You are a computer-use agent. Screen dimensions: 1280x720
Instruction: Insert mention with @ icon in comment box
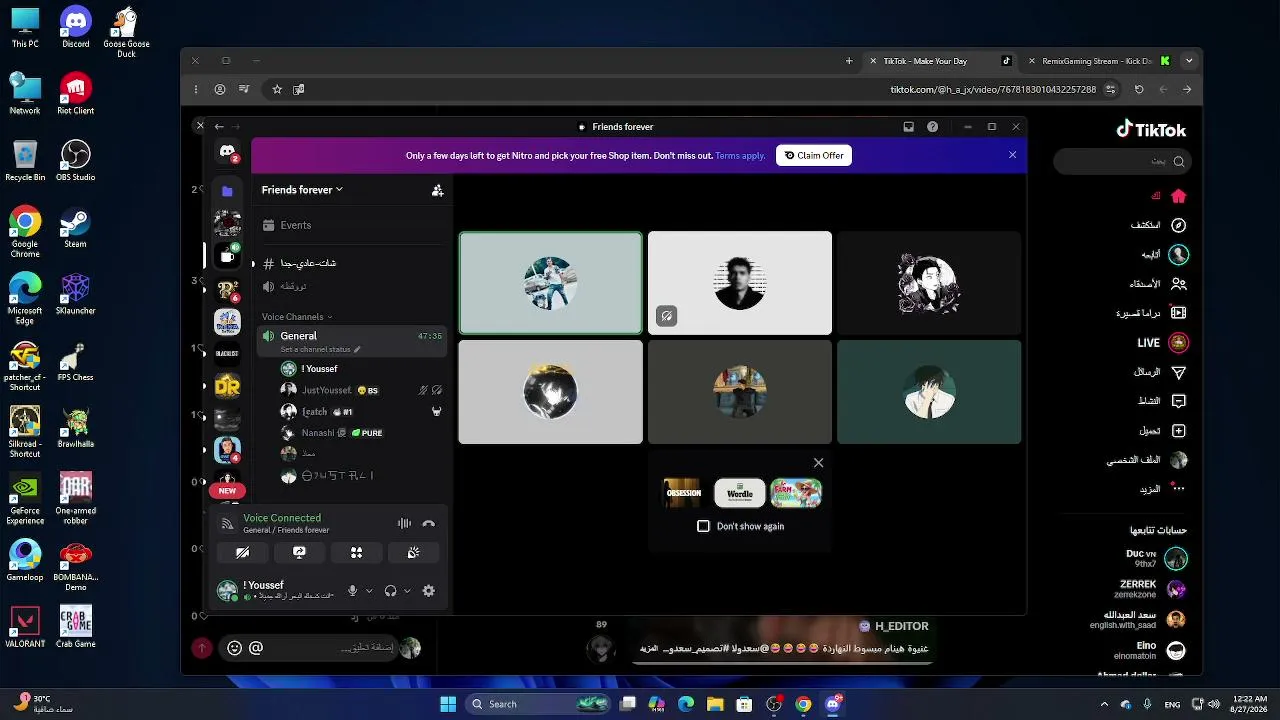point(256,648)
